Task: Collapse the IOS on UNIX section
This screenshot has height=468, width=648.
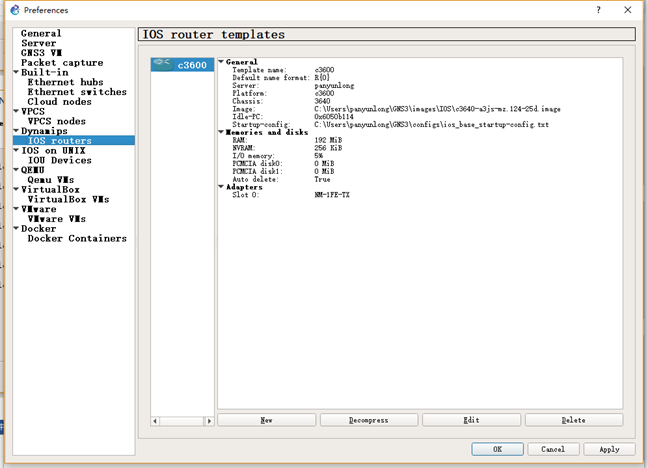Action: [16, 150]
